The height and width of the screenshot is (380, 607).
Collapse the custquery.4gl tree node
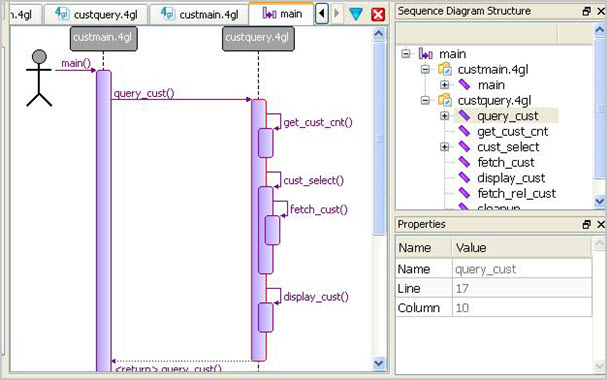425,100
